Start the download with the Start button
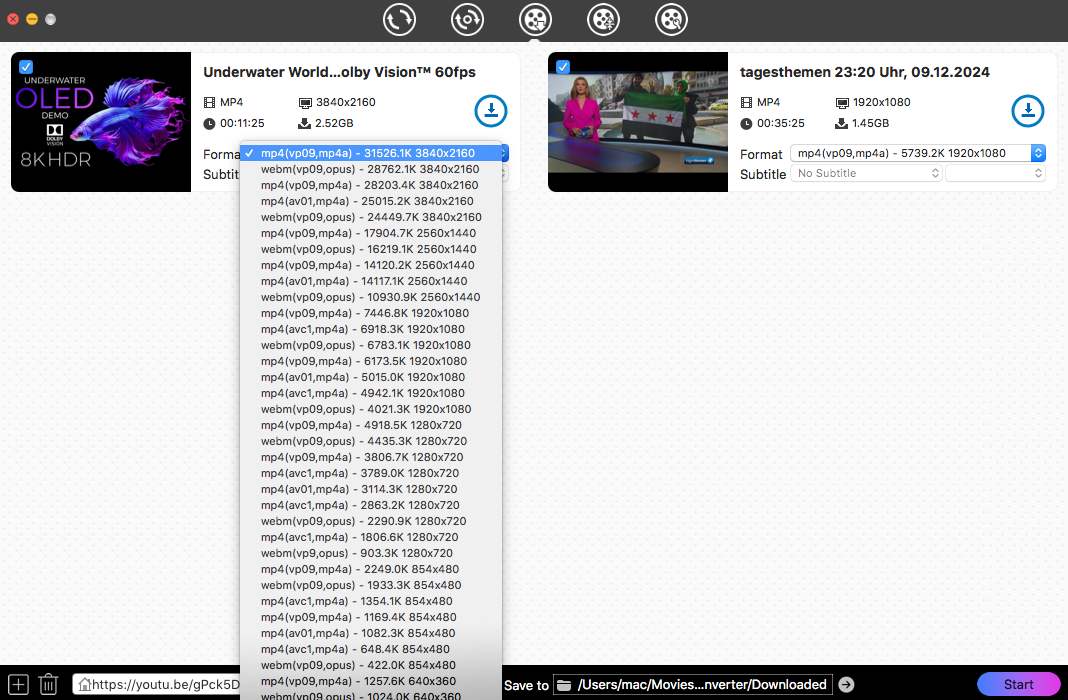Viewport: 1068px width, 700px height. 1018,684
